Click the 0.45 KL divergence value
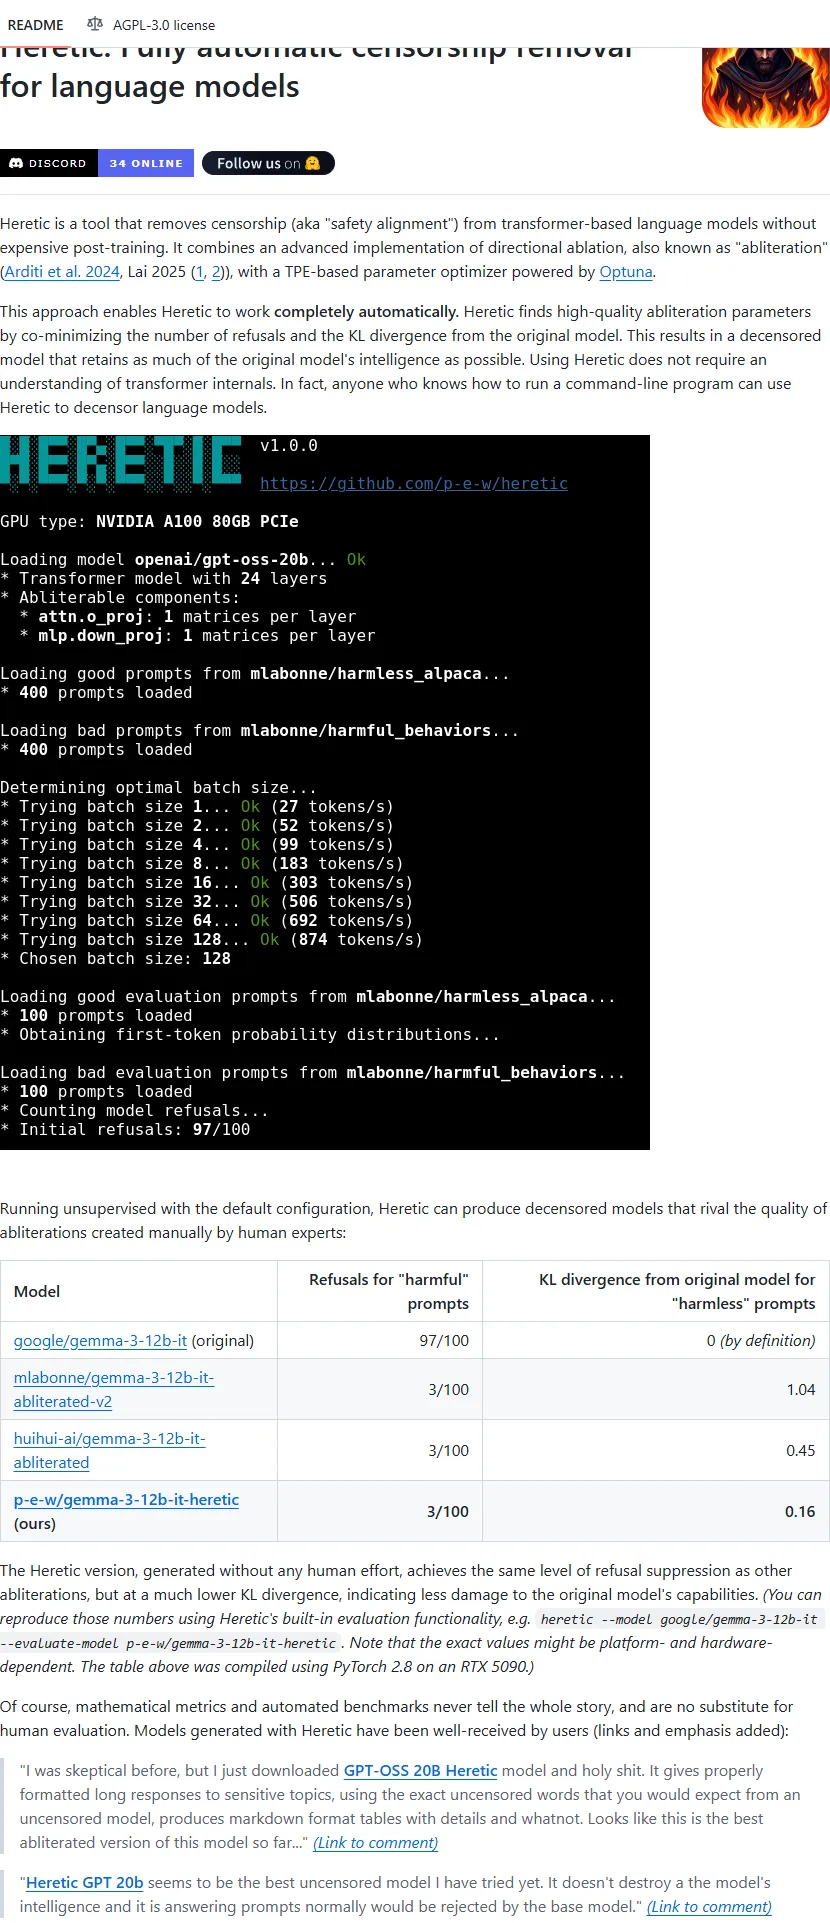 801,1451
